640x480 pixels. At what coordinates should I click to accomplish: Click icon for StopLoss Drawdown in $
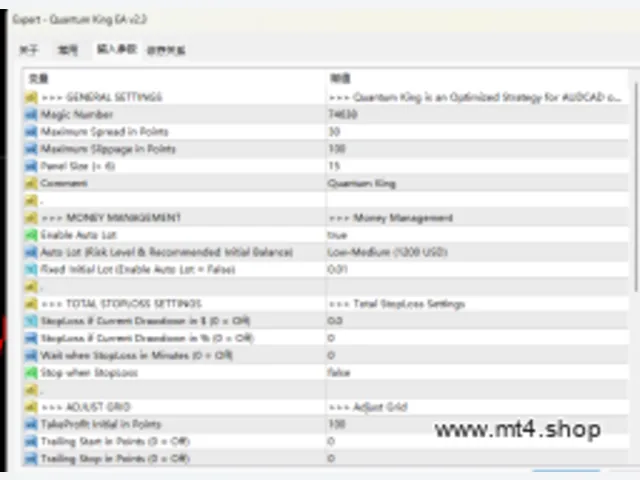point(31,321)
